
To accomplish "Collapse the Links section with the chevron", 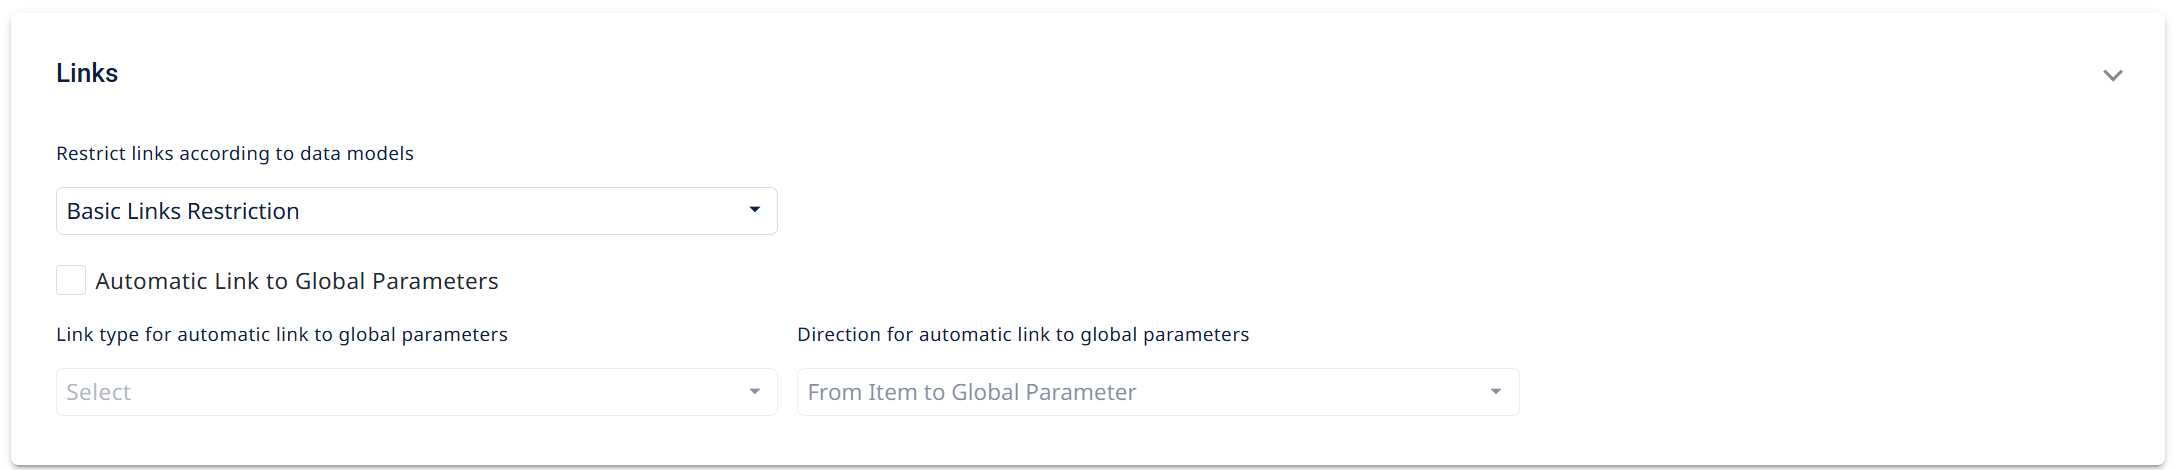I will (x=2112, y=75).
